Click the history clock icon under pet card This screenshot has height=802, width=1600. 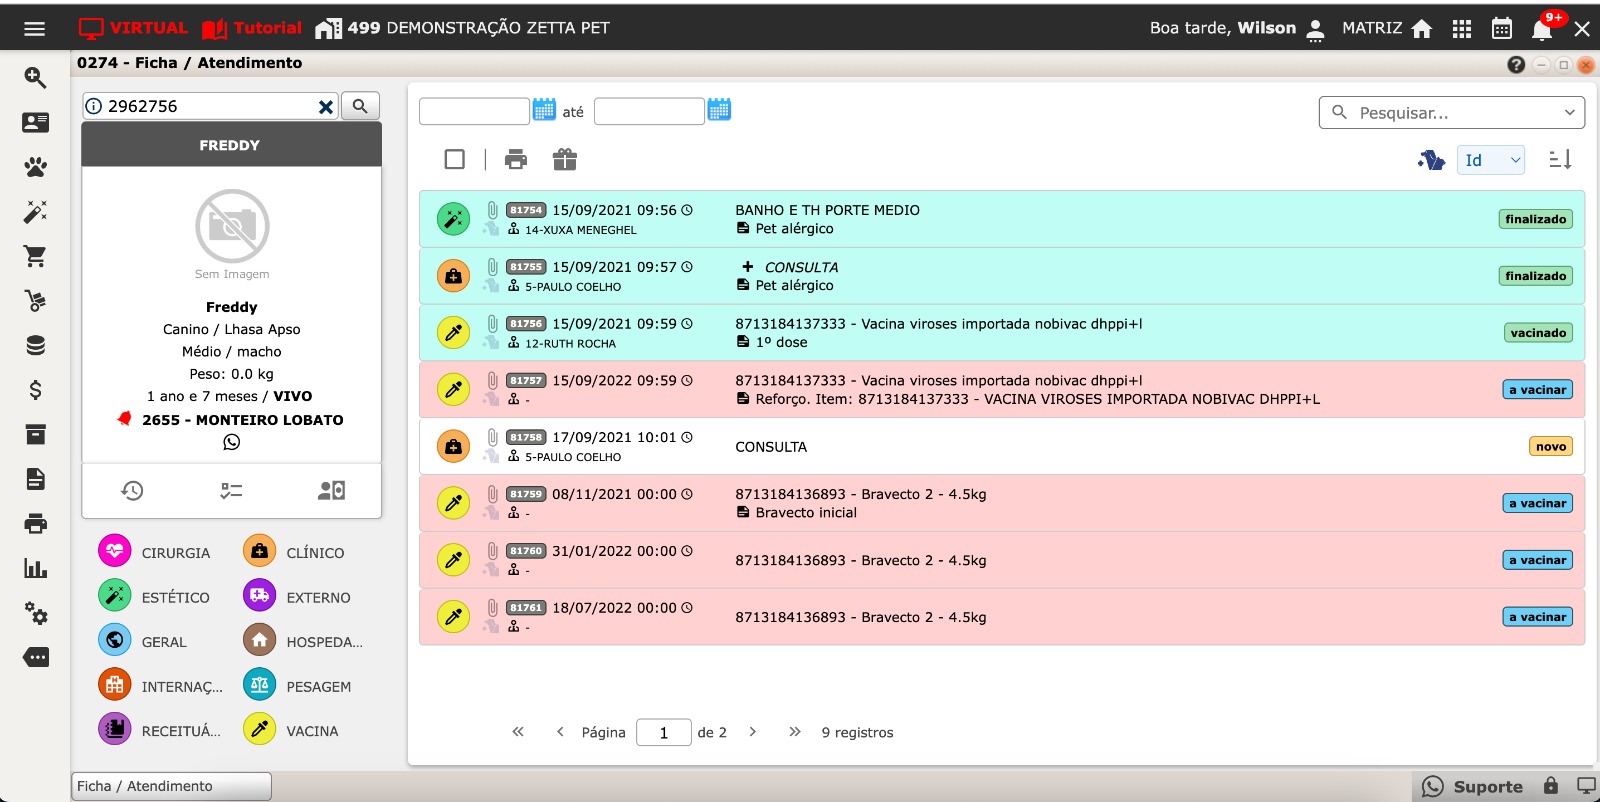[132, 490]
